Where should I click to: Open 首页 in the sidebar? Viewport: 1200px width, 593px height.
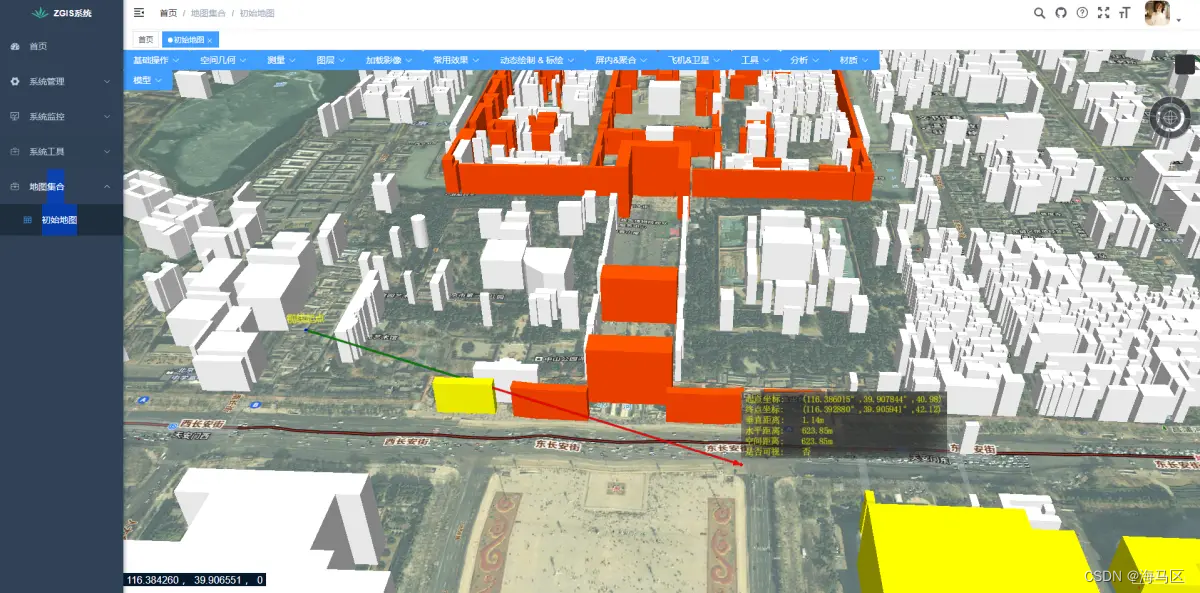pyautogui.click(x=61, y=47)
